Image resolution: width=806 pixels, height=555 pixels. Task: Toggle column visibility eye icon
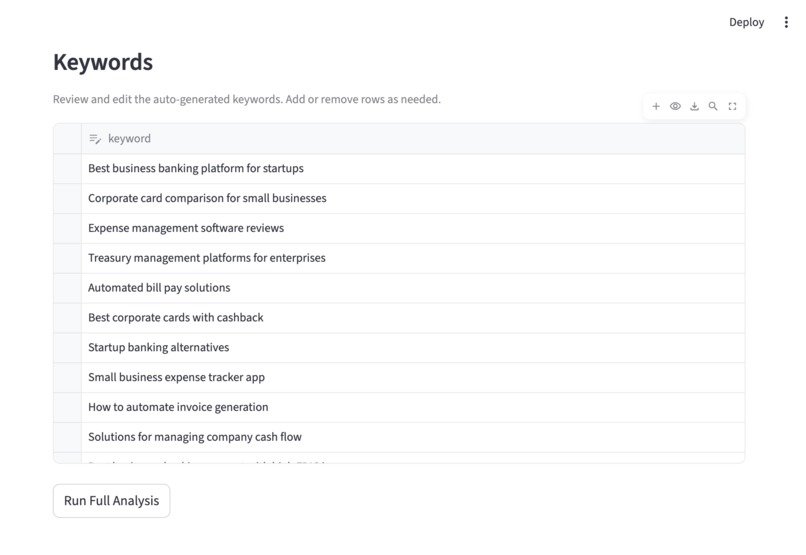(x=675, y=106)
